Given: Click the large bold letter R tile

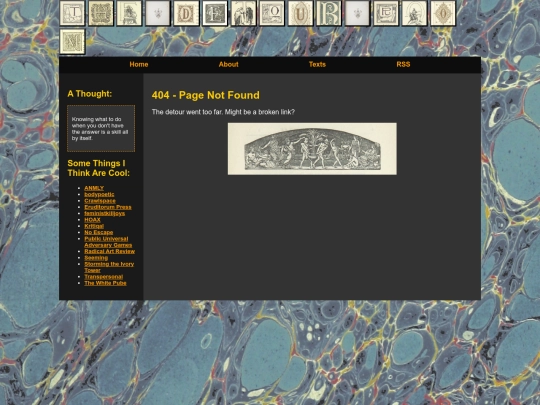Looking at the screenshot, I should click(x=329, y=13).
